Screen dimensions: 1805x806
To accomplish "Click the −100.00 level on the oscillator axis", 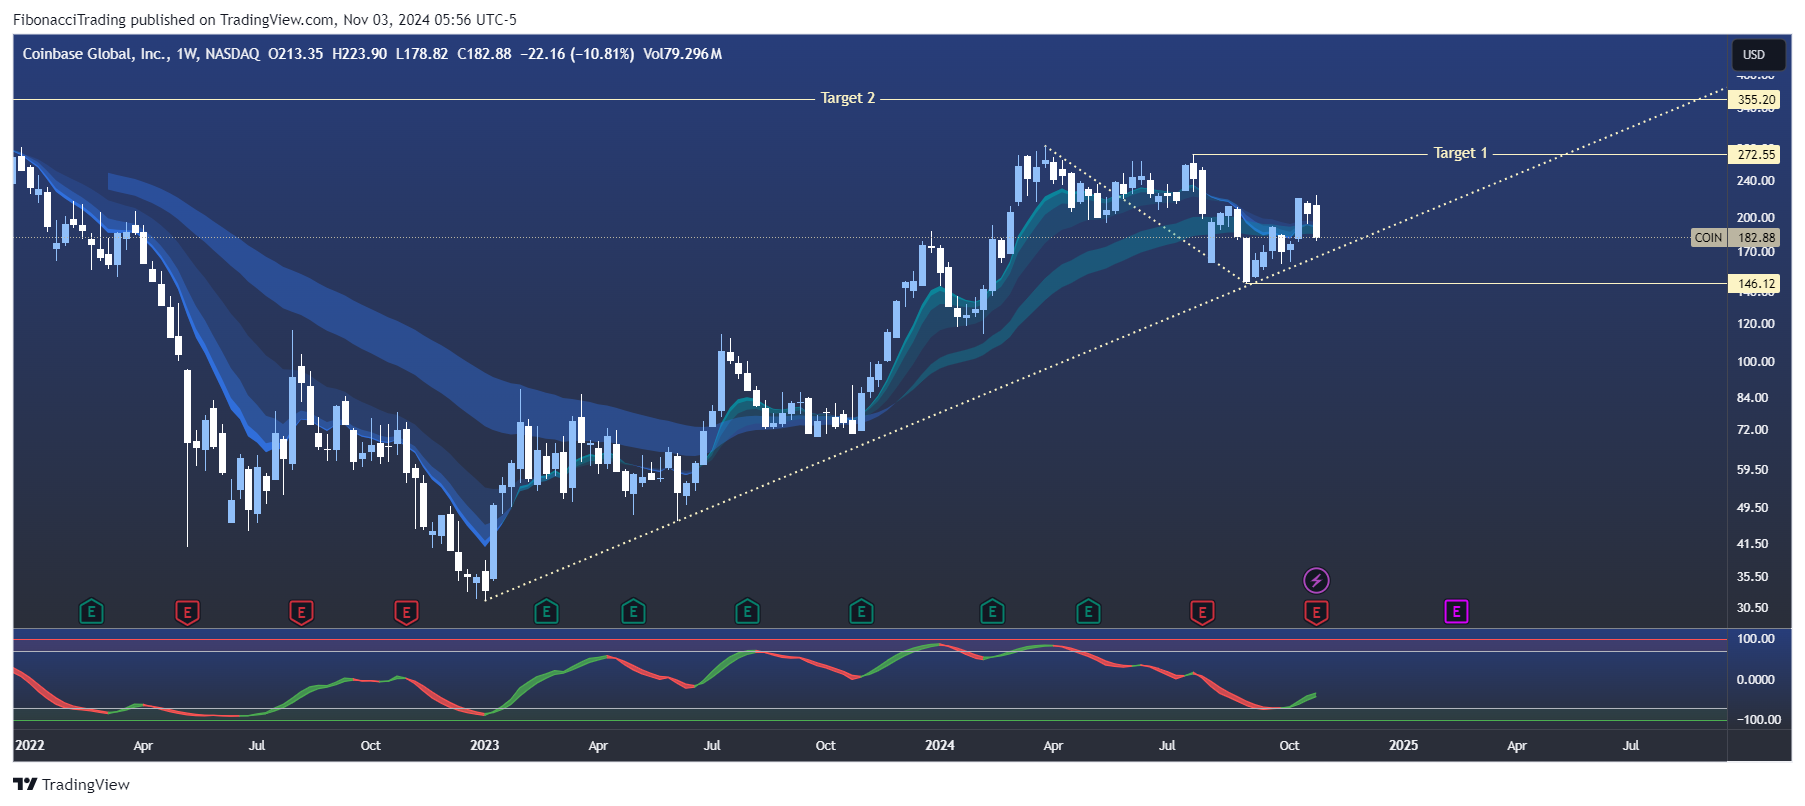I will pos(1758,719).
